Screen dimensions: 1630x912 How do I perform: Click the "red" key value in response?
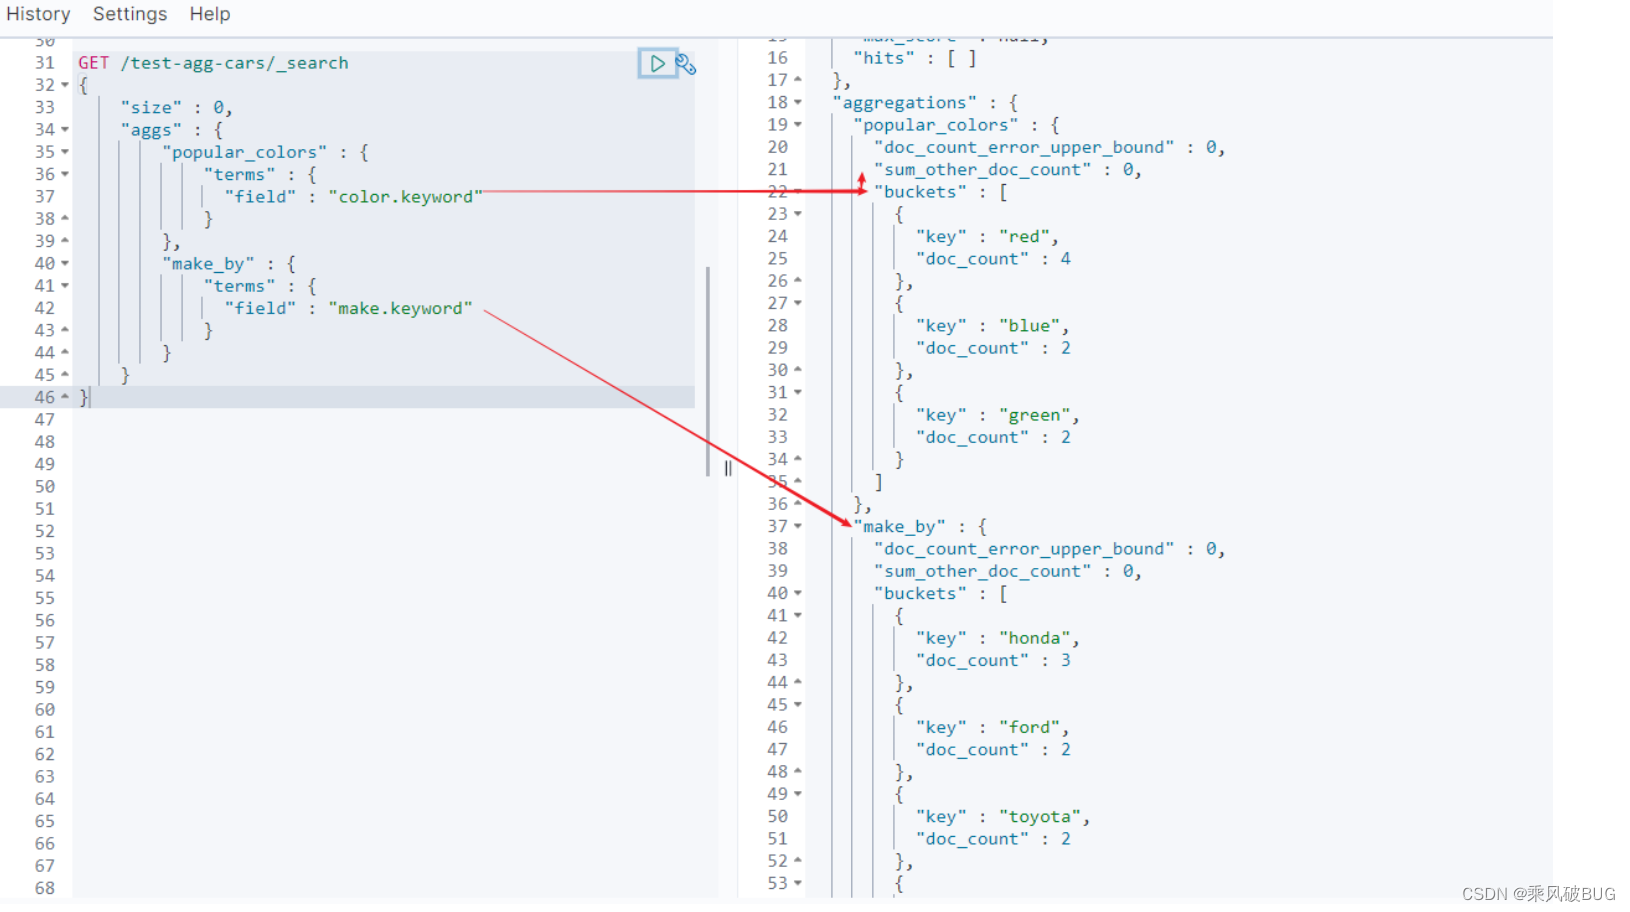click(x=1024, y=236)
